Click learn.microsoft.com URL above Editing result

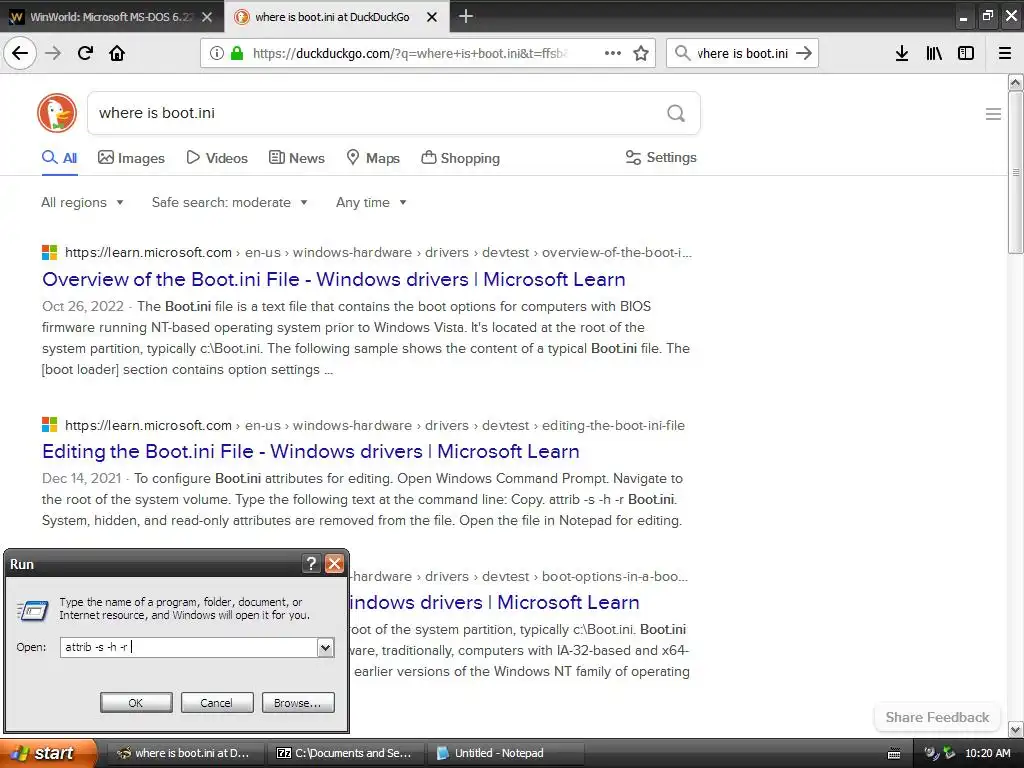(148, 425)
